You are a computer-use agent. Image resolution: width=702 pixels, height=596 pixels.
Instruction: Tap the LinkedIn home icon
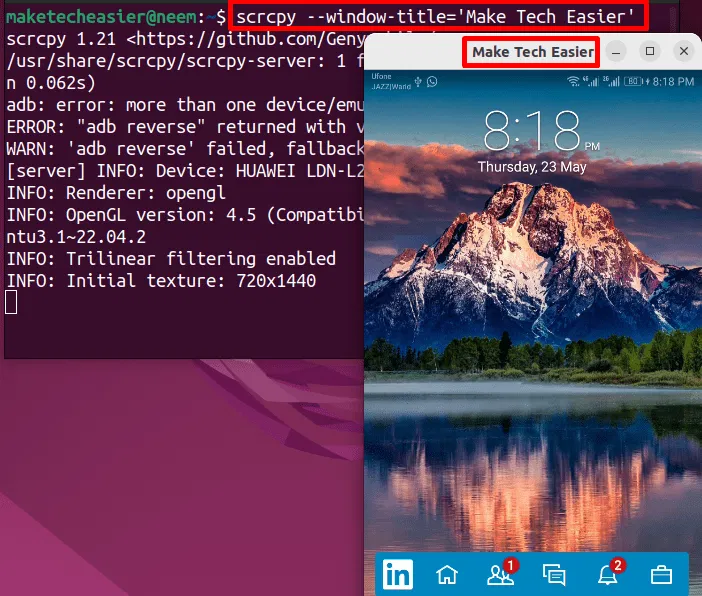447,575
